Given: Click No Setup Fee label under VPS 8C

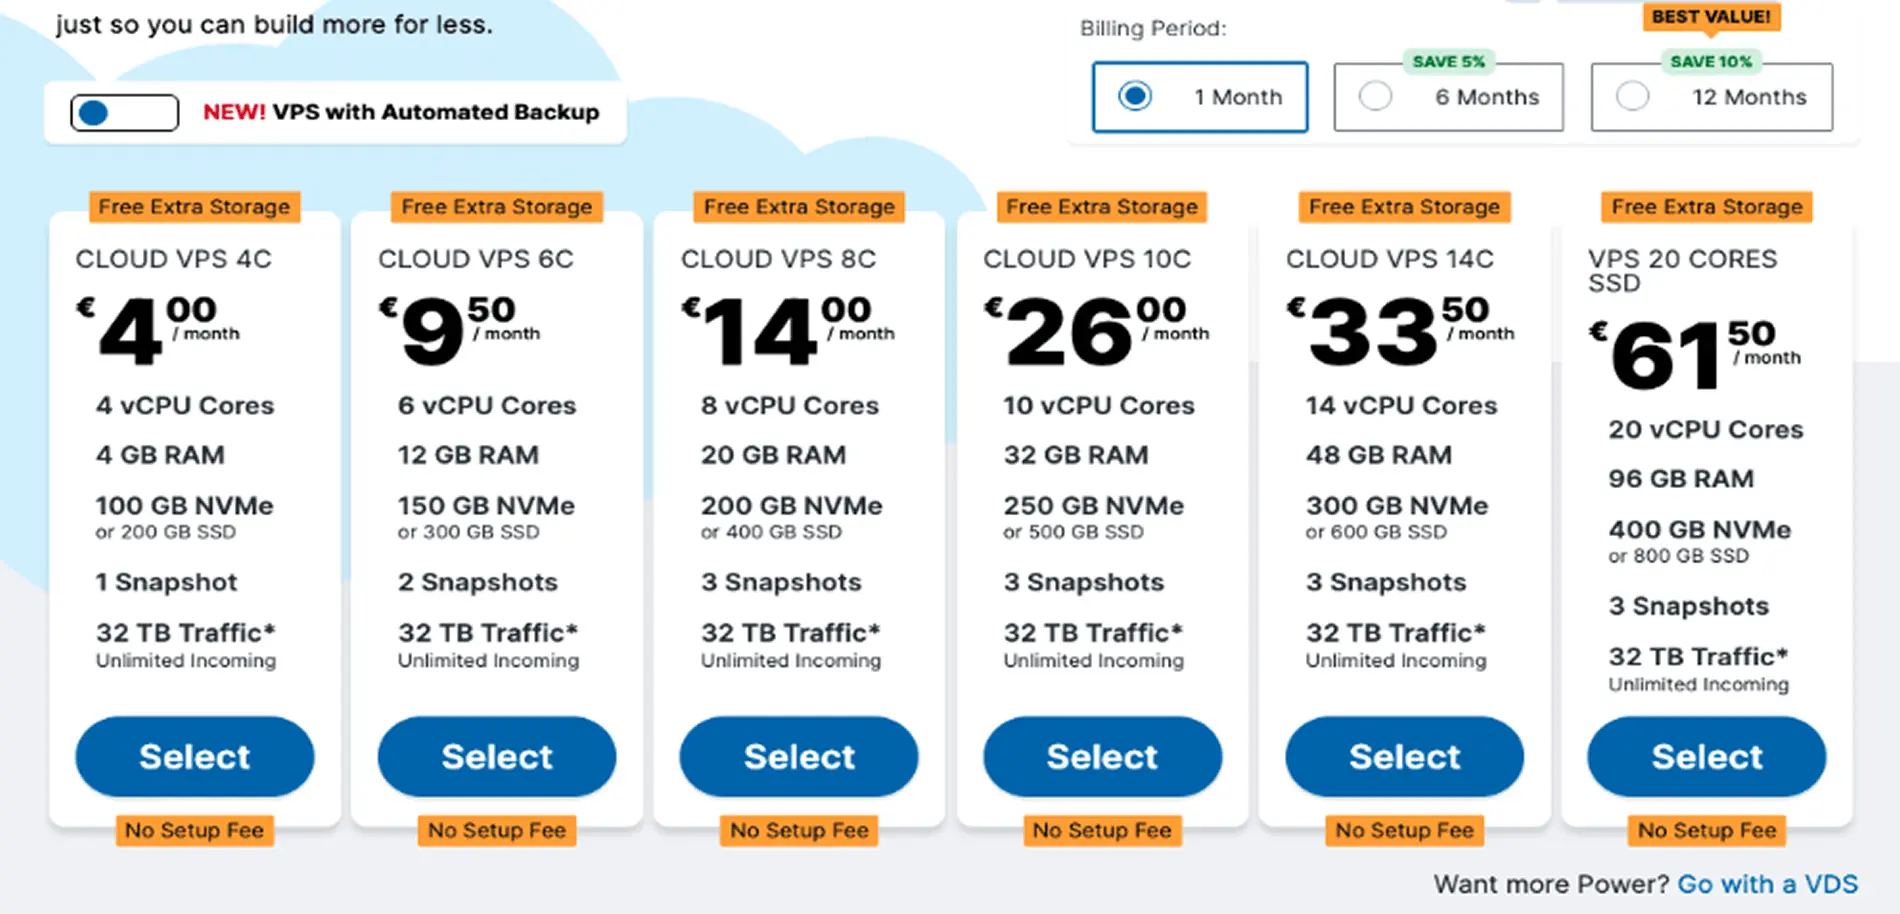Looking at the screenshot, I should 799,830.
